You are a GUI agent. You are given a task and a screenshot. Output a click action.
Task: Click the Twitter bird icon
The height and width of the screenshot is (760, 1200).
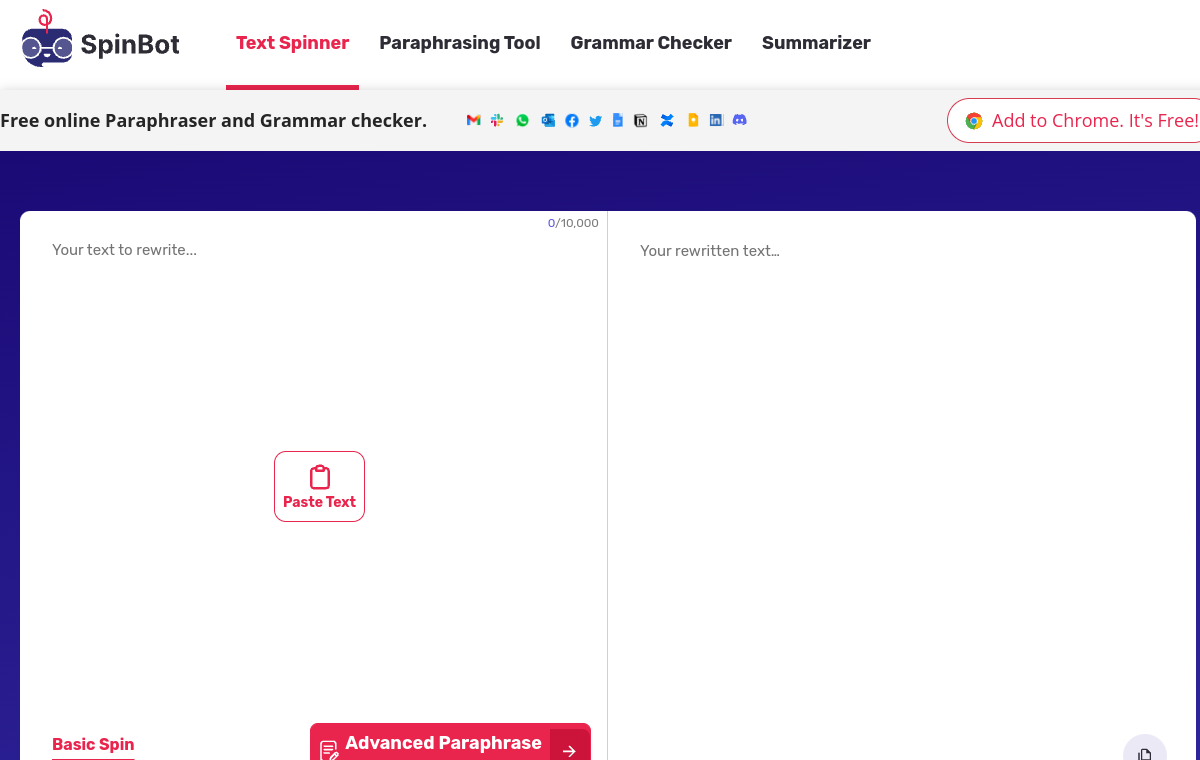pyautogui.click(x=596, y=121)
